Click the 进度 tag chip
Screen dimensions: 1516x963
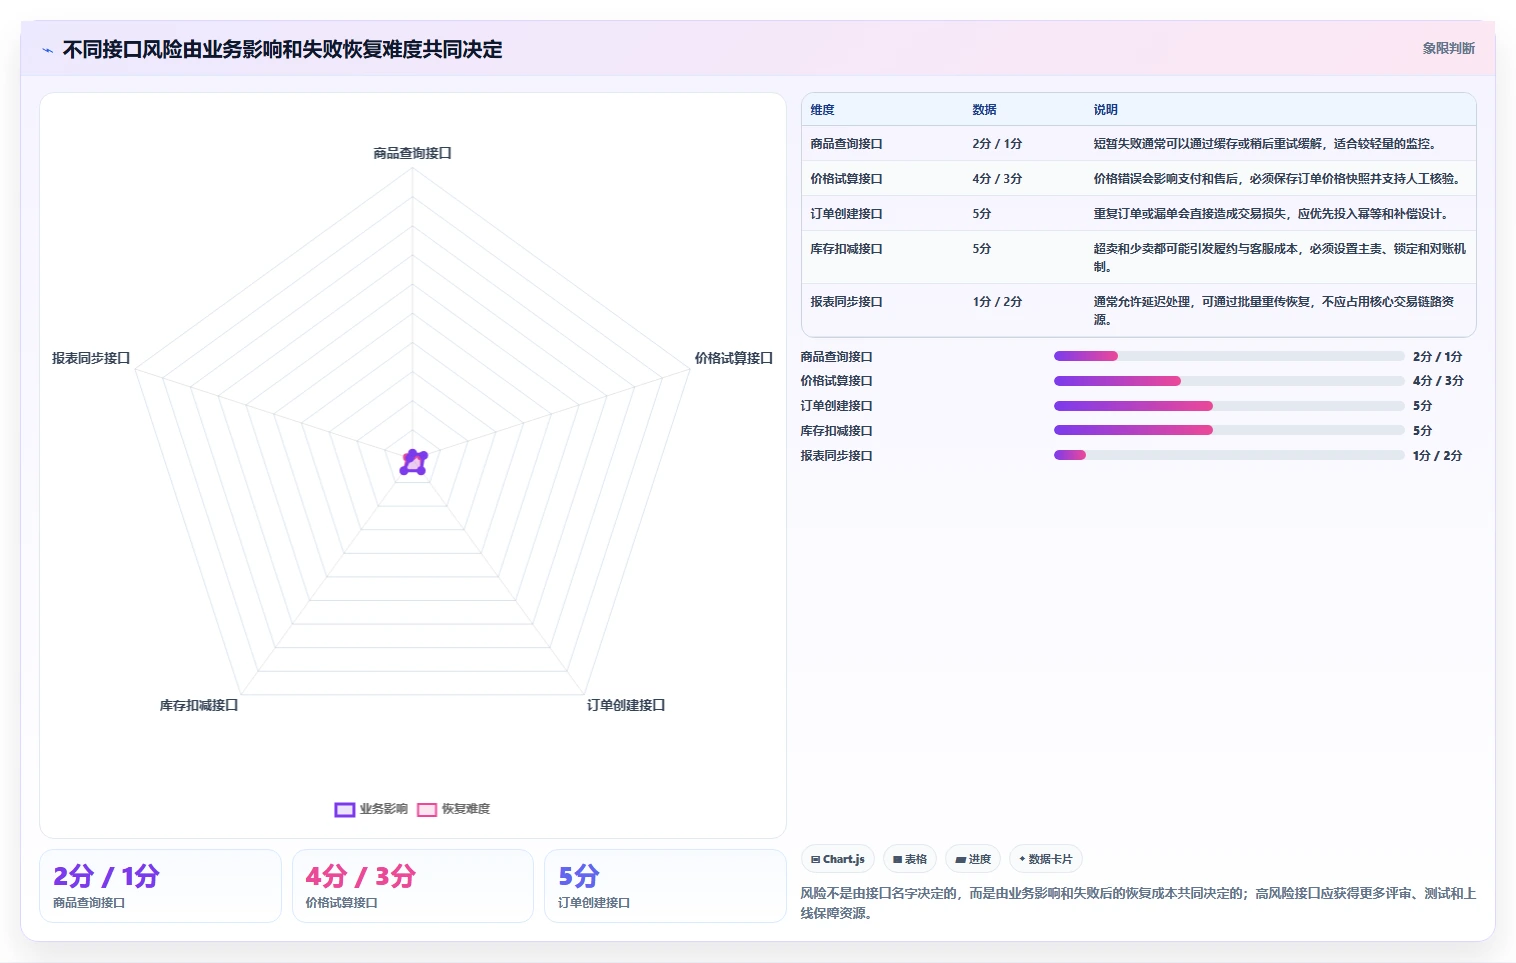click(x=973, y=859)
